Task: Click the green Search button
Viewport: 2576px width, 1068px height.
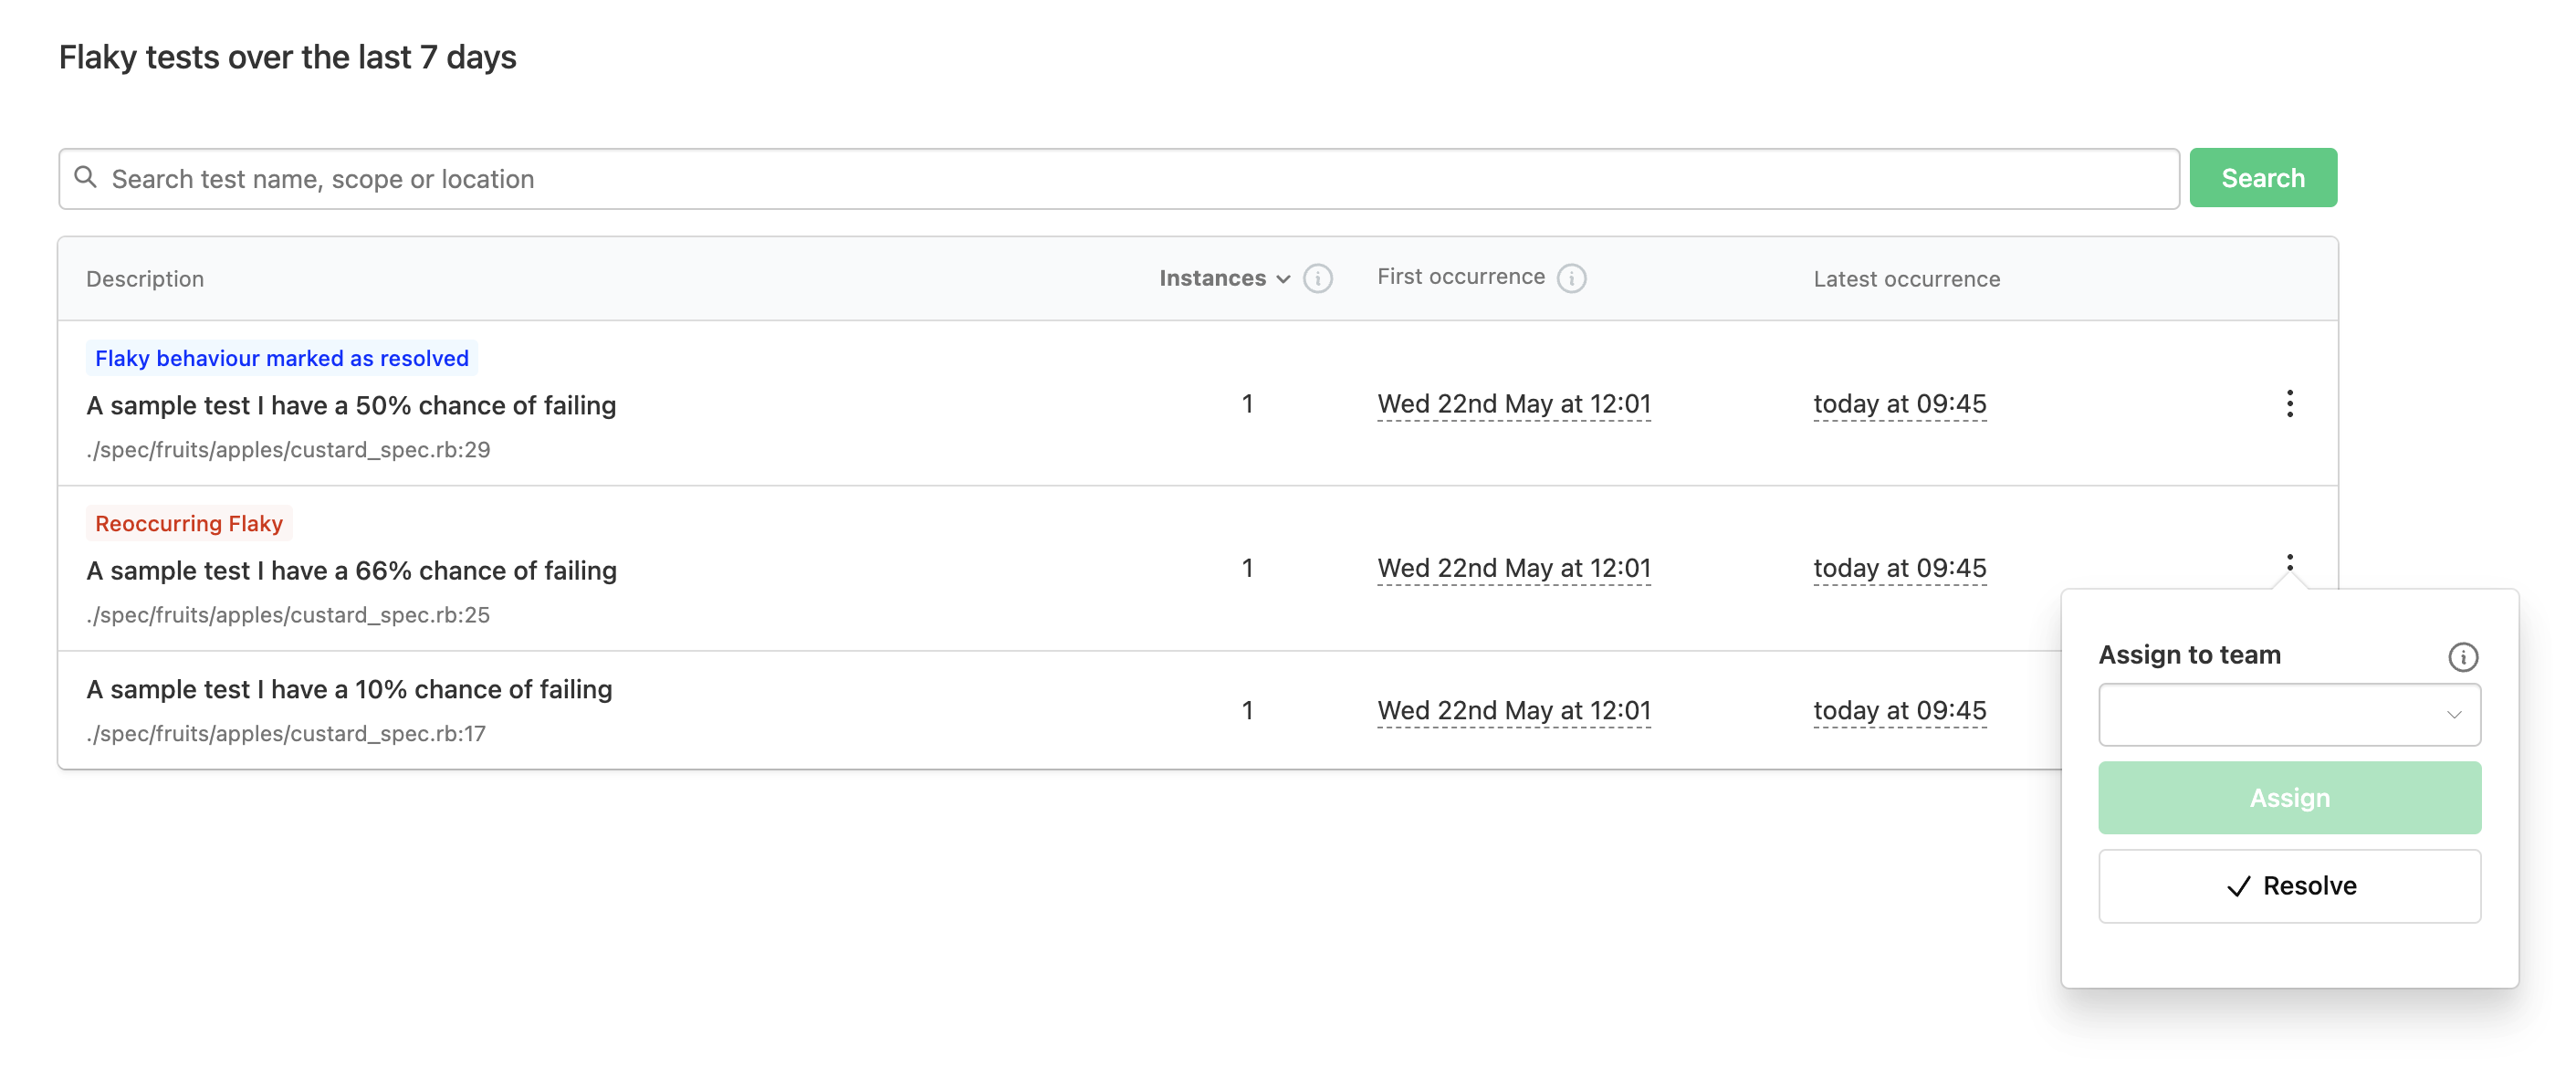Action: pos(2262,178)
